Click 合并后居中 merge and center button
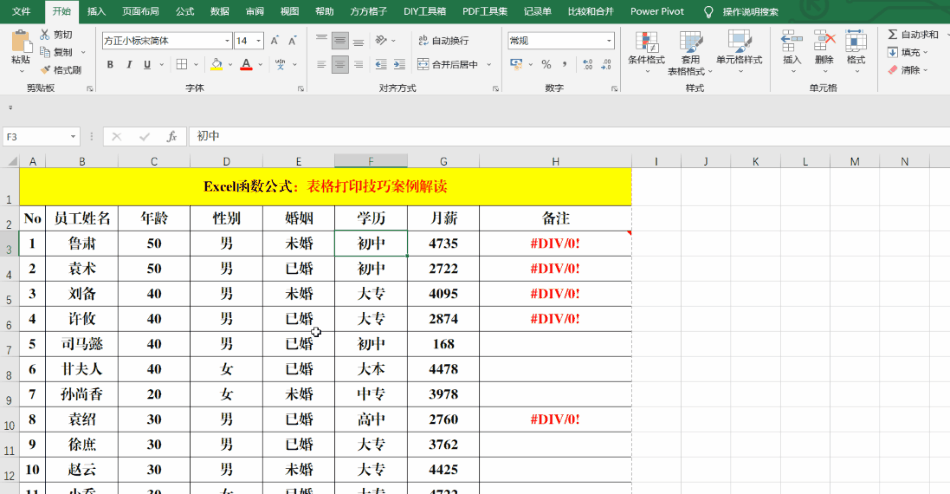950x494 pixels. 448,64
